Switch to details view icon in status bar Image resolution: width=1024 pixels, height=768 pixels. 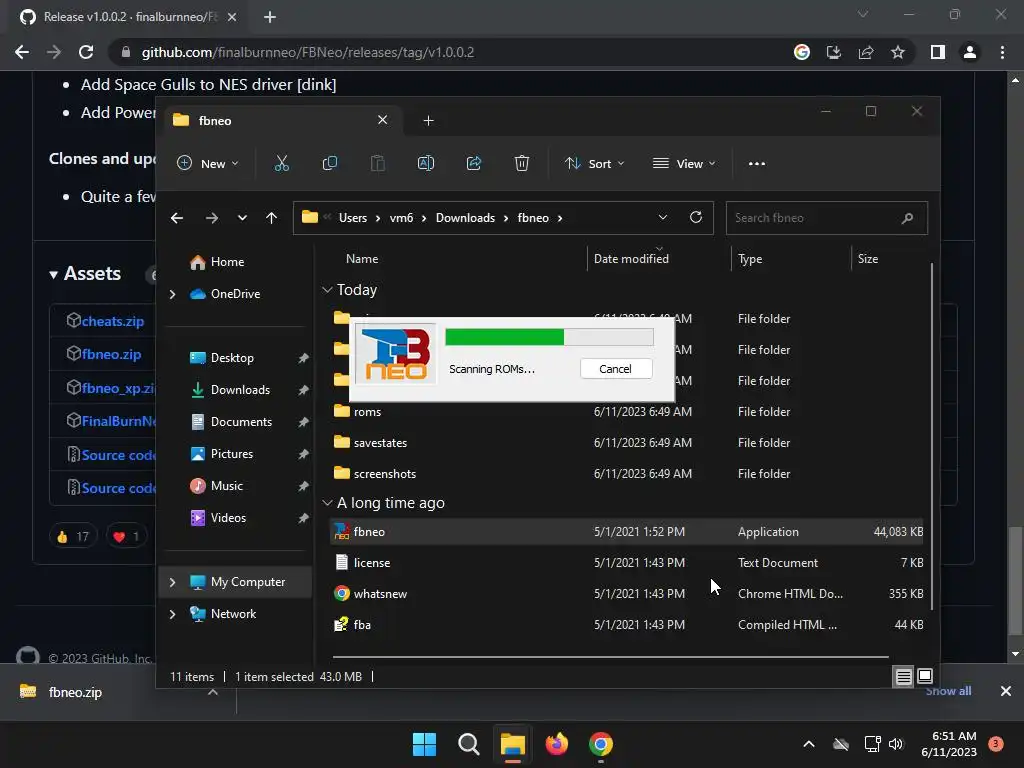point(903,677)
